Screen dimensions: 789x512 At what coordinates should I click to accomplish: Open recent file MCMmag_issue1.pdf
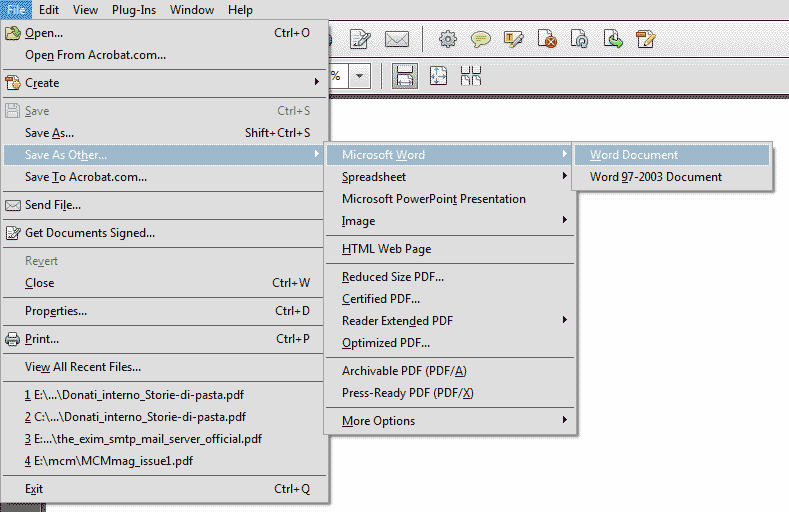(164, 461)
